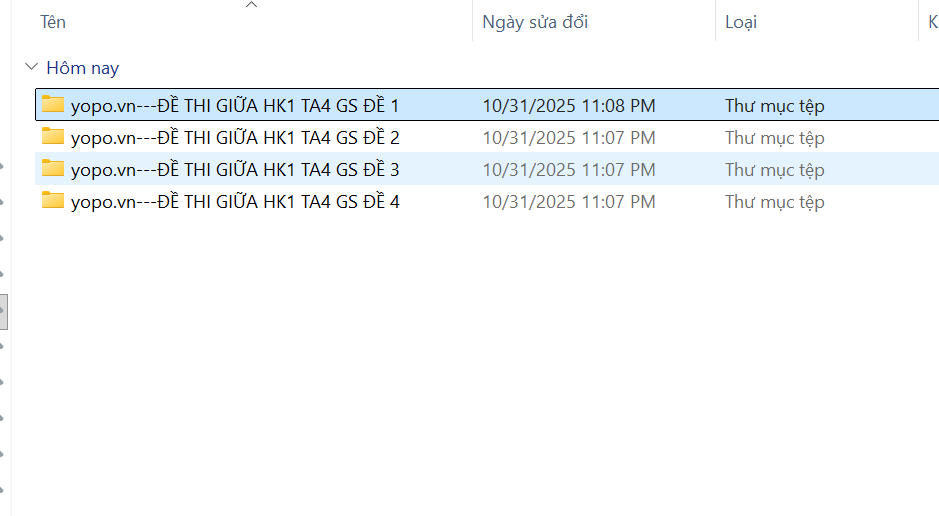Viewport: 939px width, 516px height.
Task: Sort by the Ngày sửa đổi column header
Action: pos(535,22)
